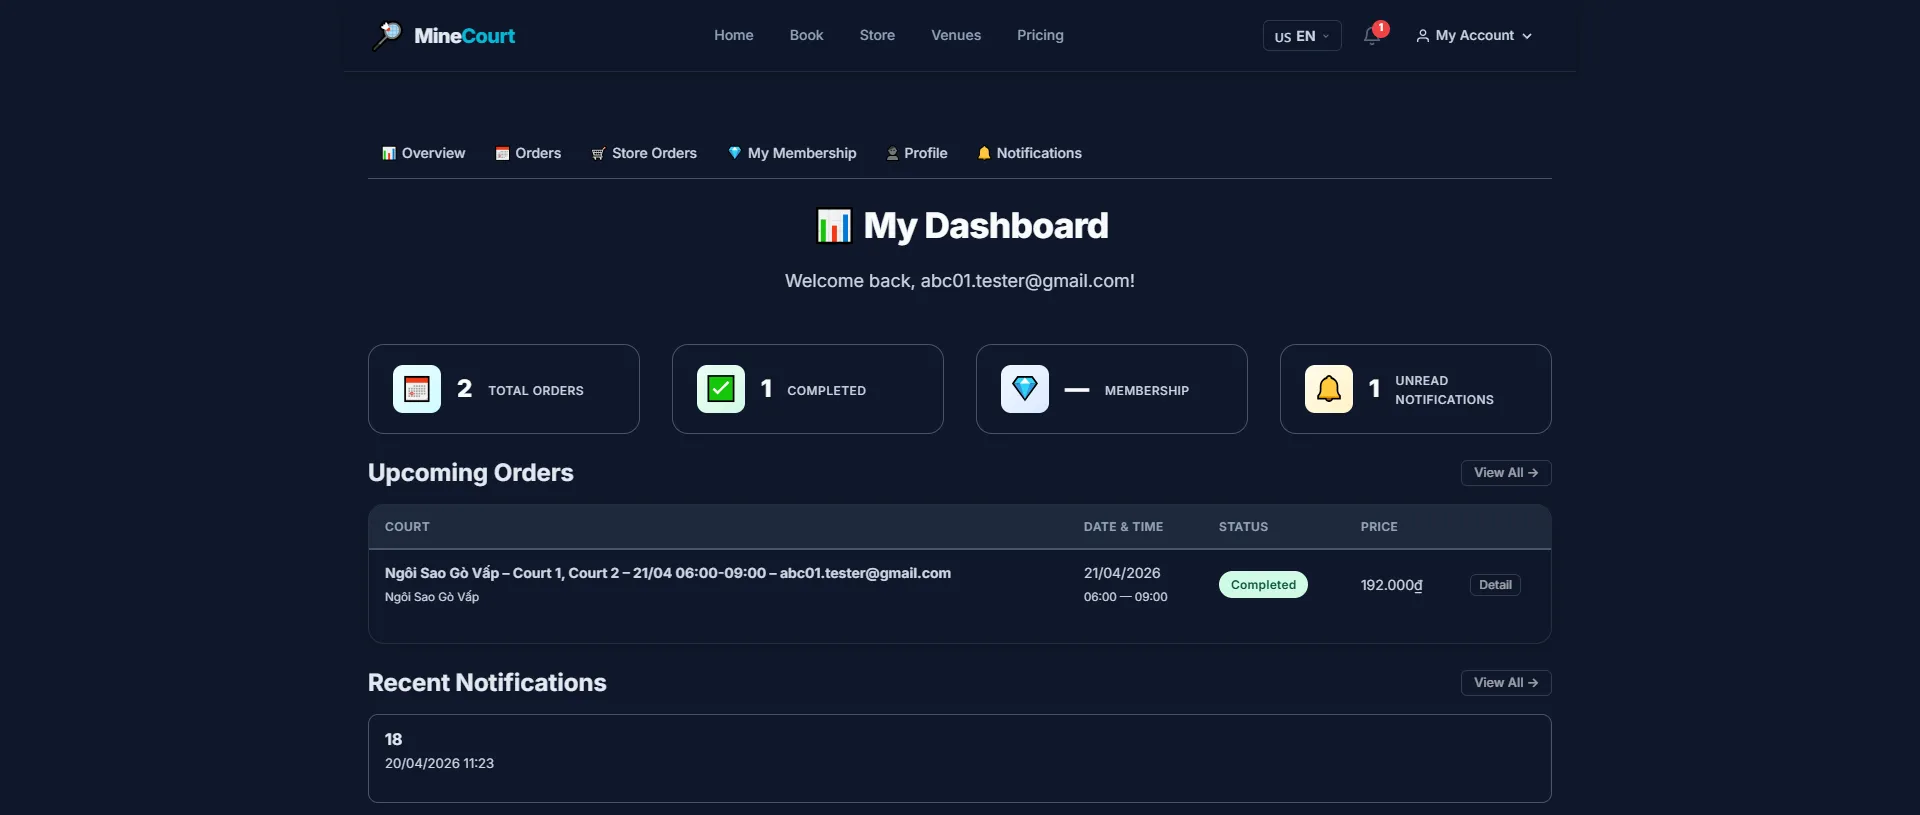The image size is (1920, 815).
Task: Open the Venues page
Action: pyautogui.click(x=956, y=35)
